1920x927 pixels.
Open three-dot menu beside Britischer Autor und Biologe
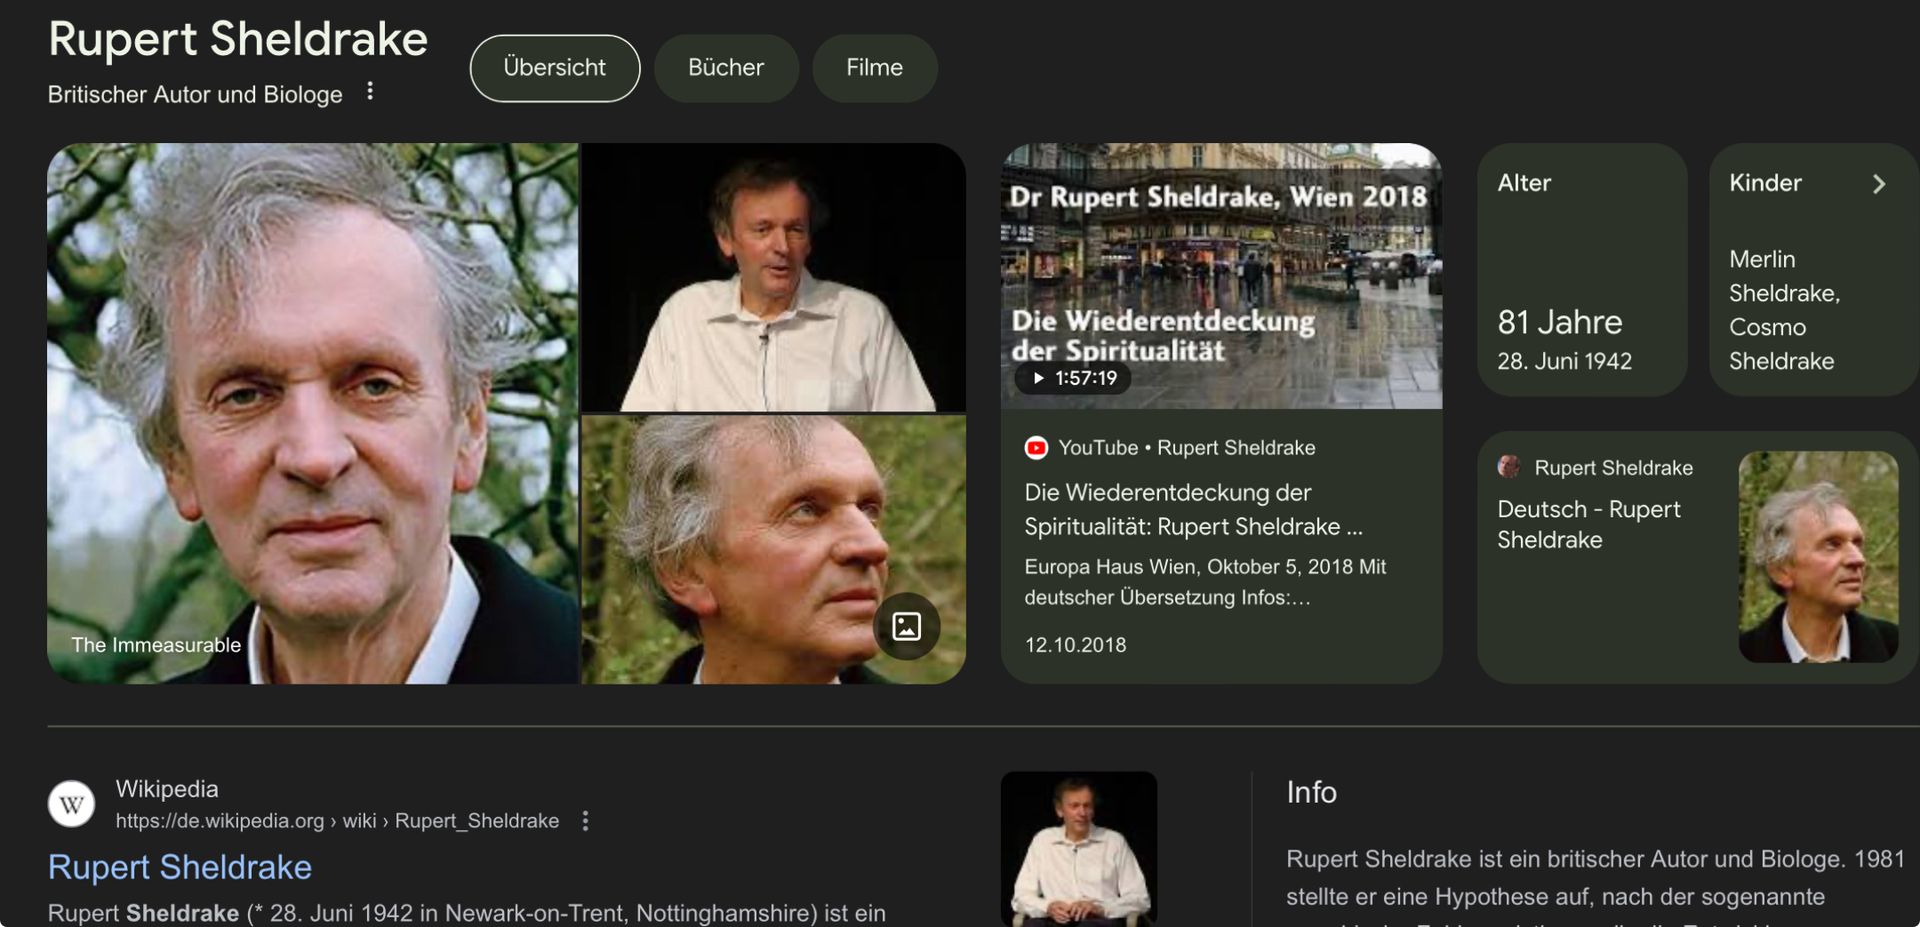point(370,92)
